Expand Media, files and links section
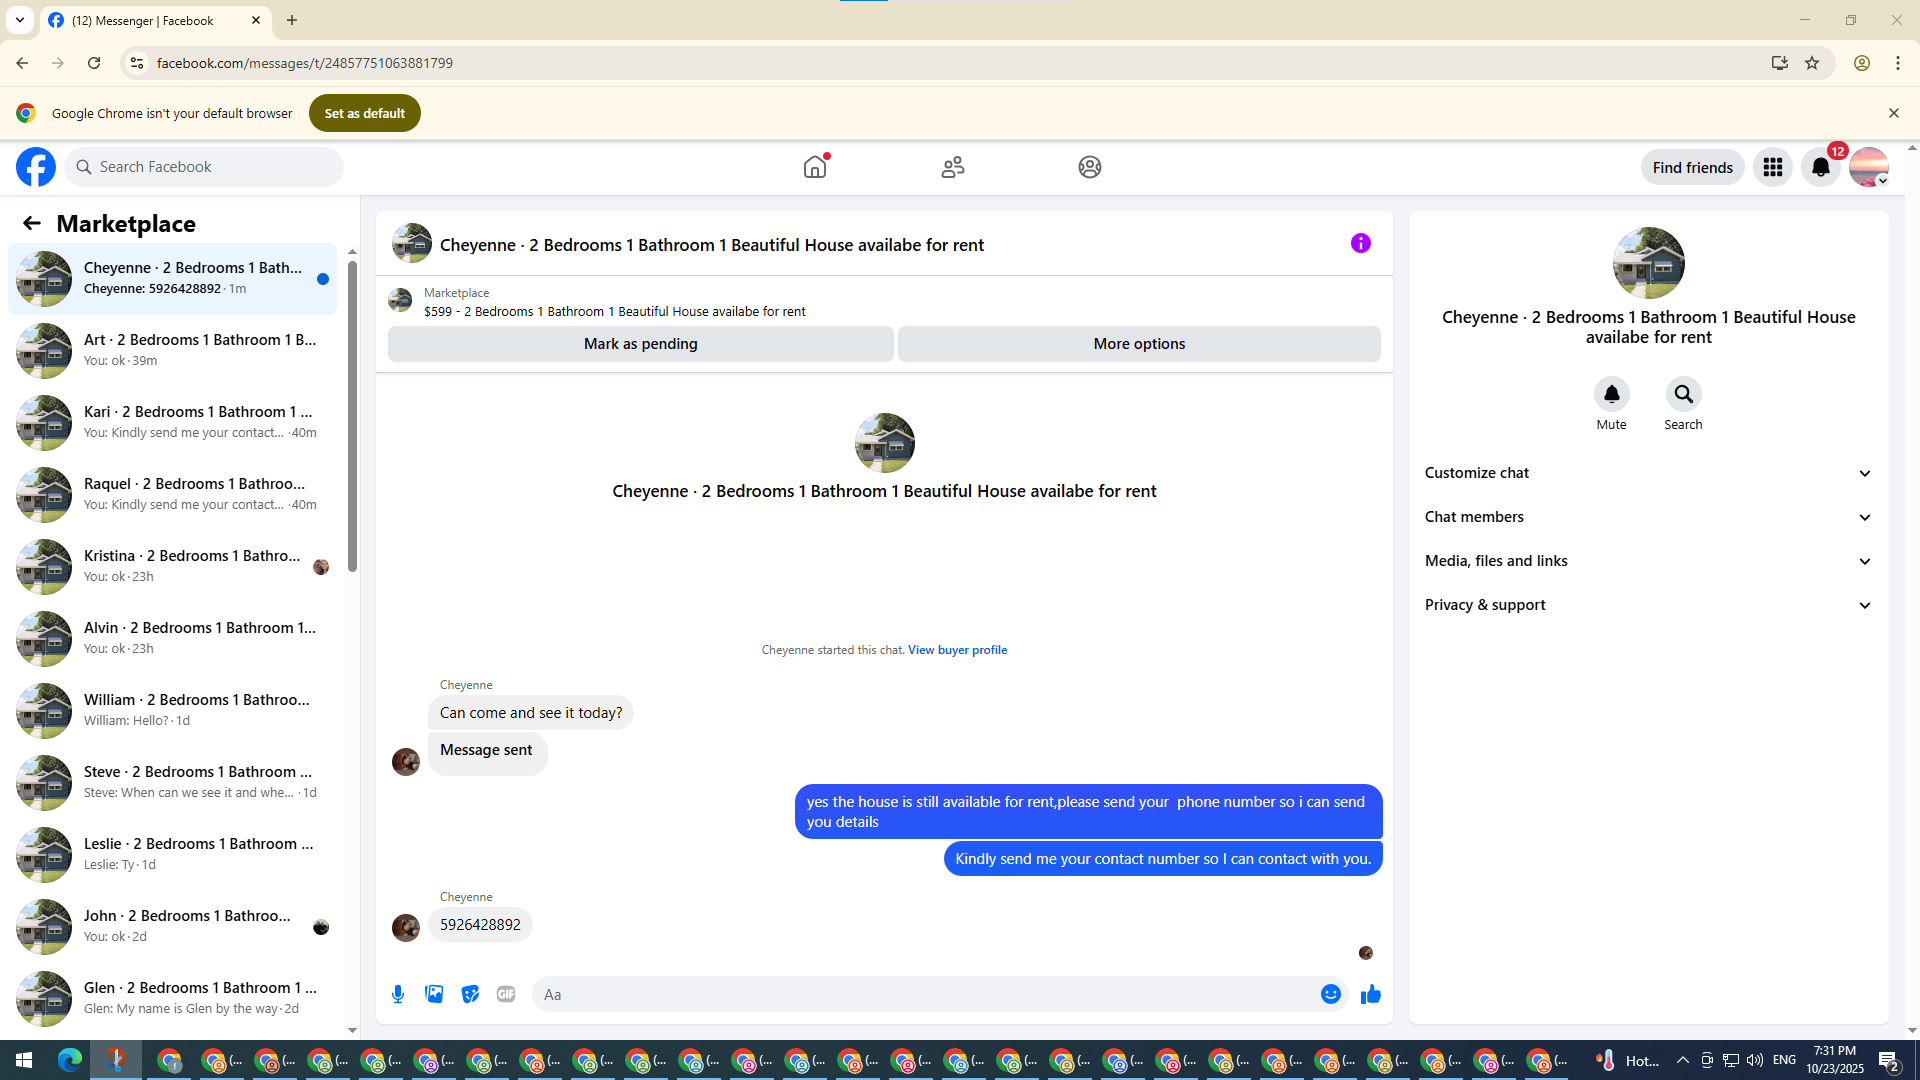Viewport: 1920px width, 1080px height. pos(1648,561)
